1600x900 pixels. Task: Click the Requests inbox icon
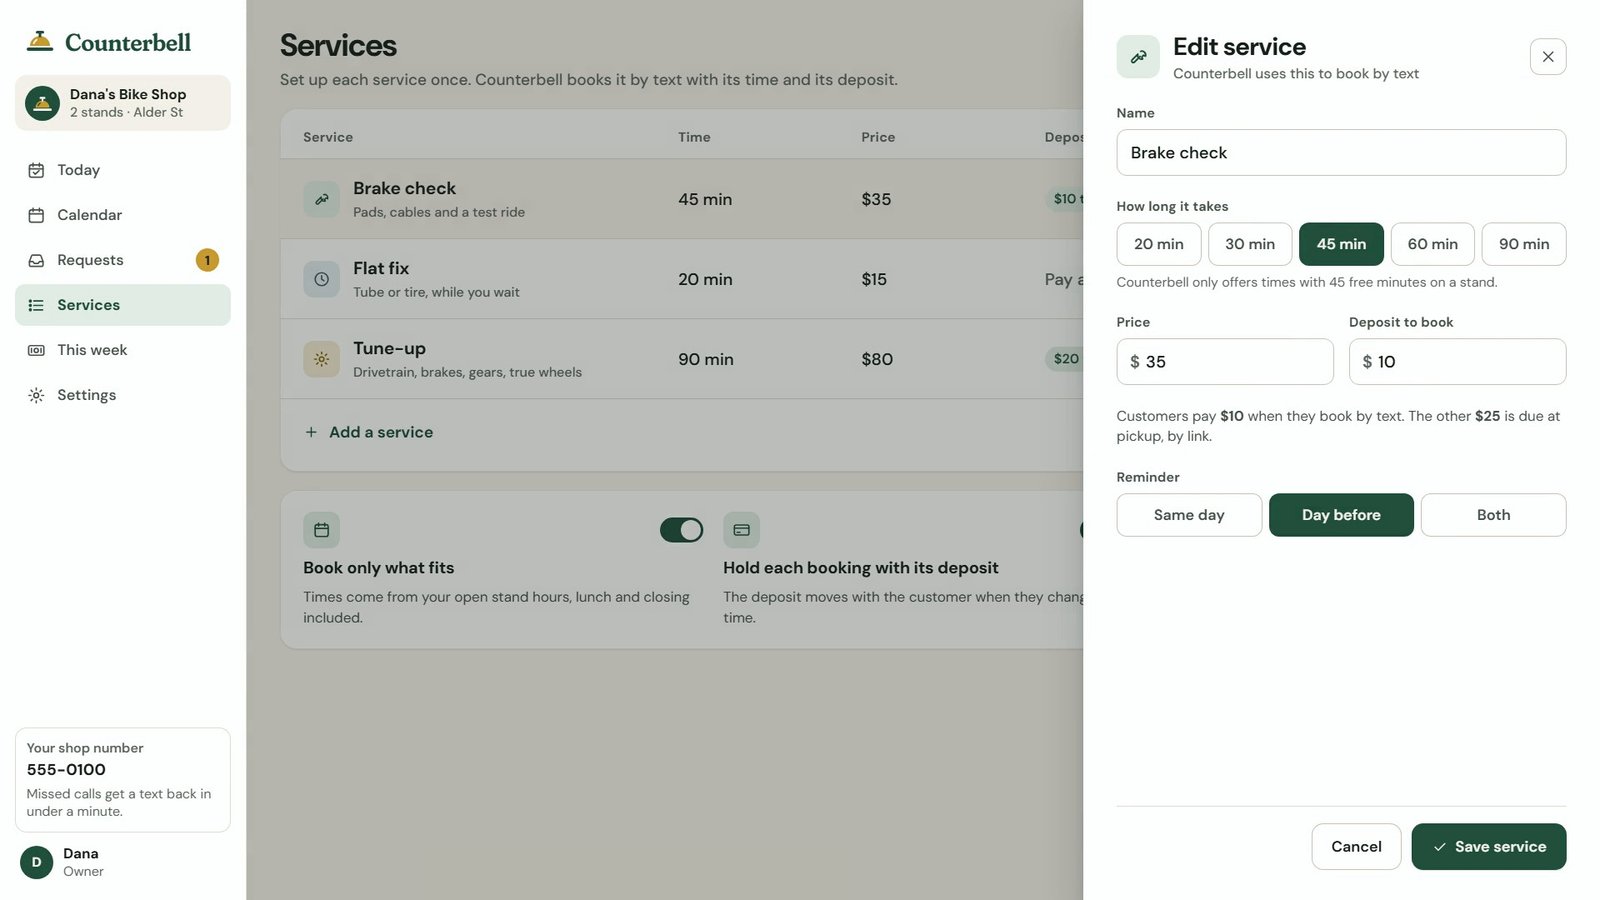click(36, 260)
